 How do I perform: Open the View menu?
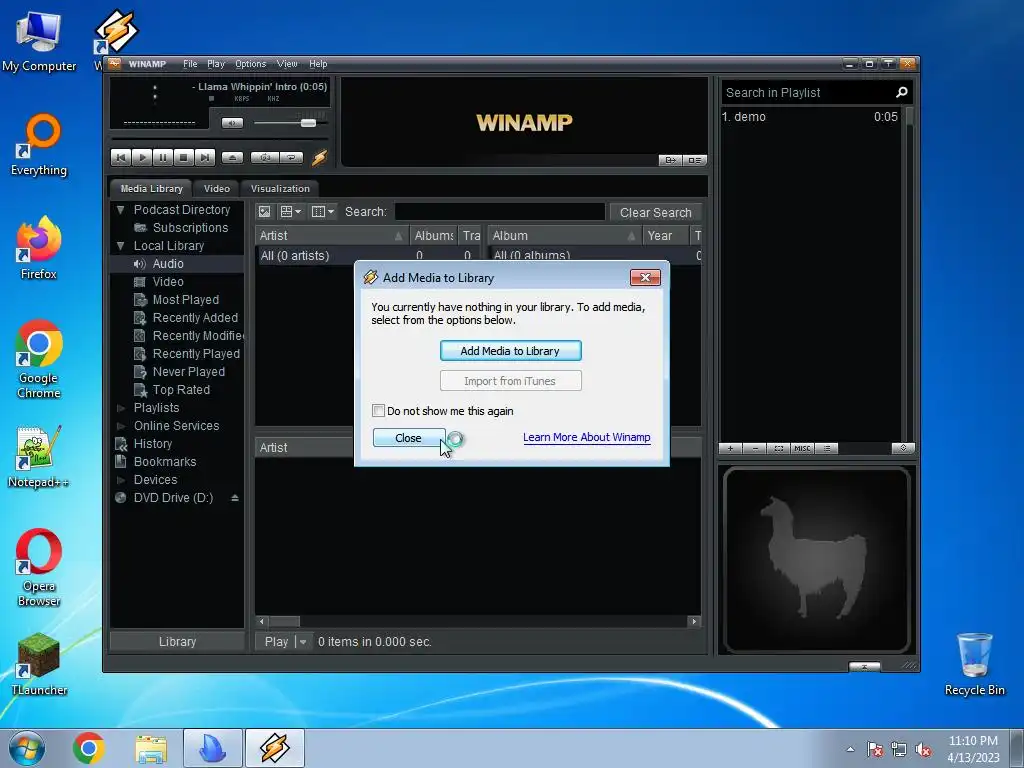(x=287, y=64)
